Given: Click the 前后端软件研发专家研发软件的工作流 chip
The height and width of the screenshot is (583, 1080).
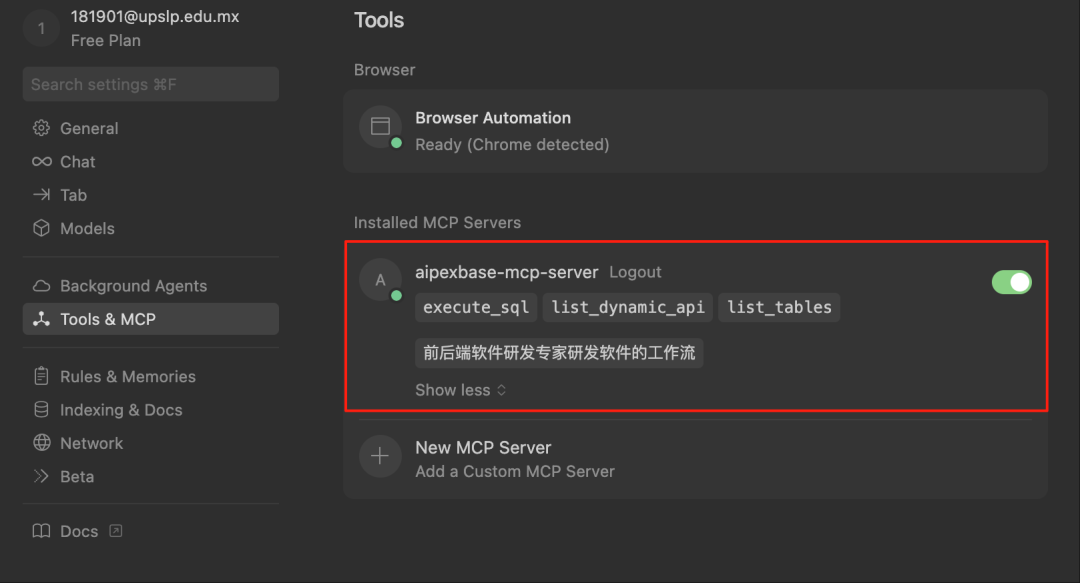Looking at the screenshot, I should (x=559, y=353).
